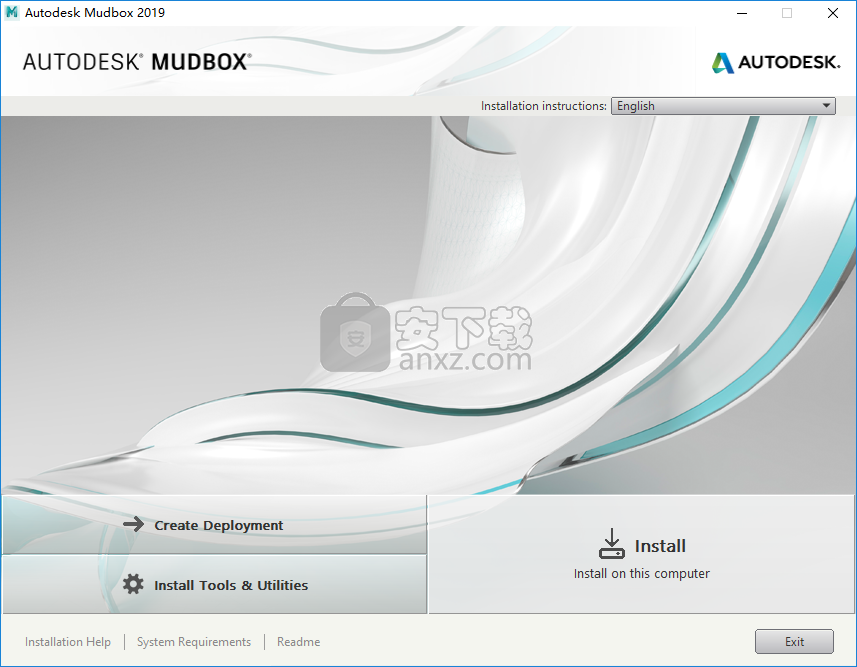Open Install Tools & Utilities
The image size is (857, 667).
click(214, 584)
